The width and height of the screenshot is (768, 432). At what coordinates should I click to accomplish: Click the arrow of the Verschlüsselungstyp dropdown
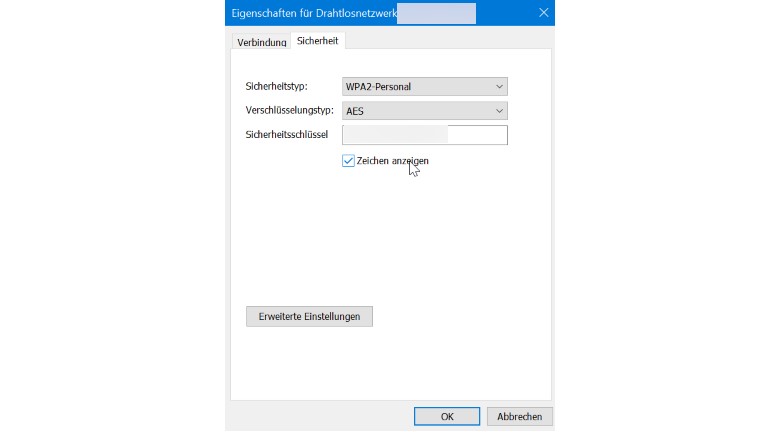[x=499, y=111]
